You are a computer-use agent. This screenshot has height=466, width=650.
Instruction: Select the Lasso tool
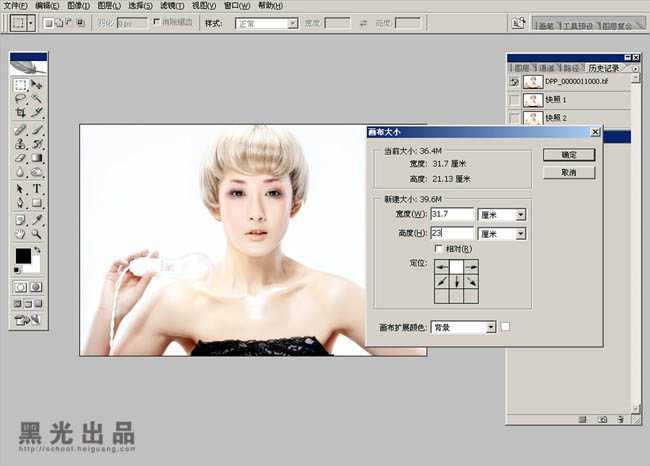20,99
